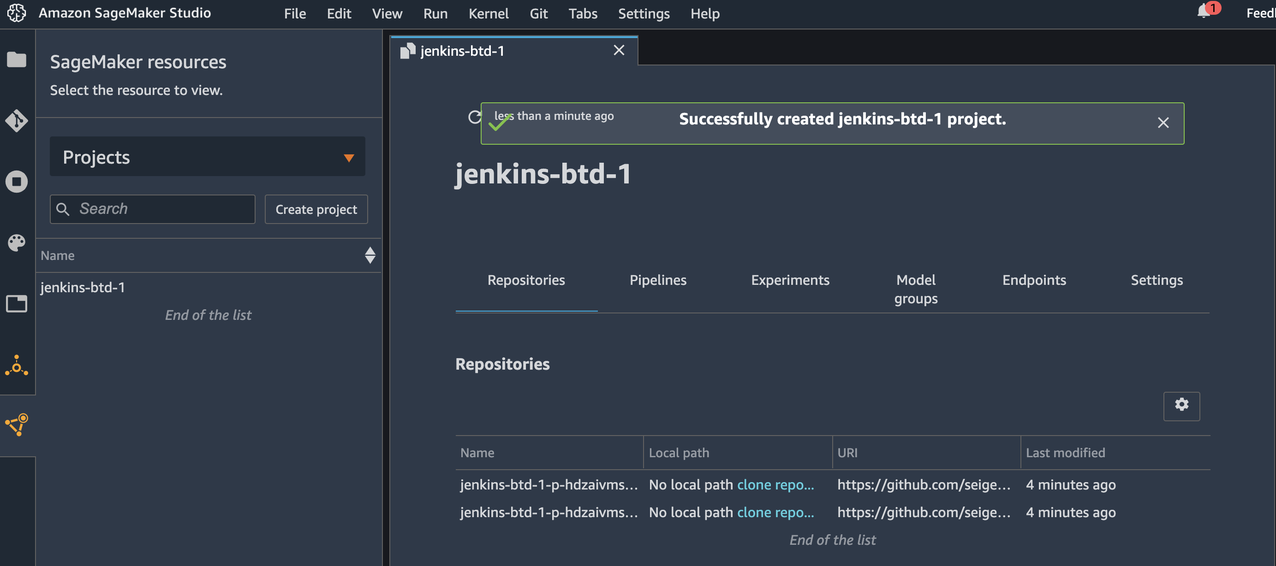Click the Last modified column header
Image resolution: width=1276 pixels, height=566 pixels.
pos(1065,452)
